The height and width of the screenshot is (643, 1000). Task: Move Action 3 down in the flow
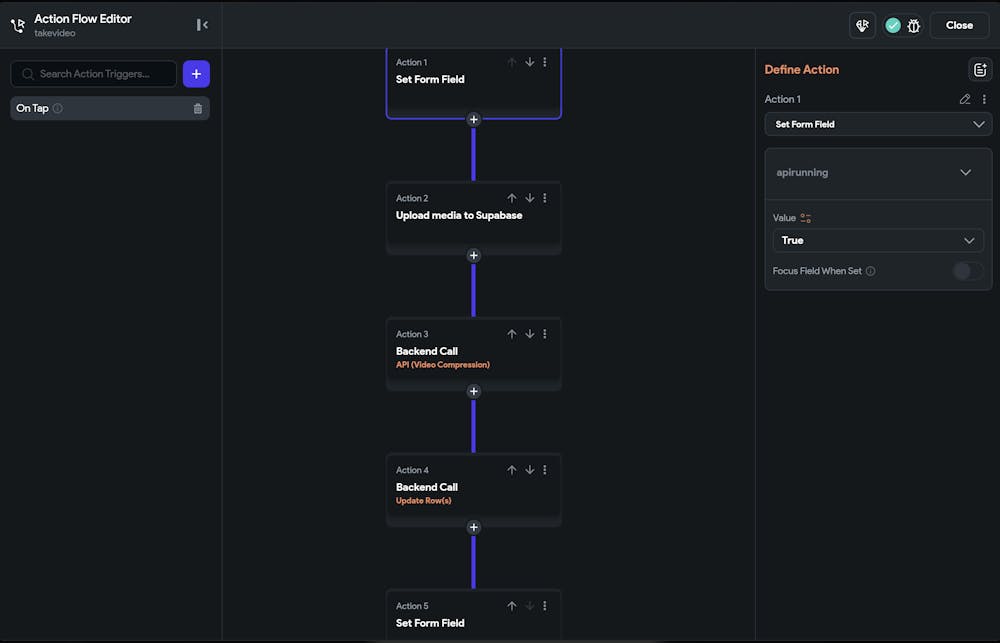pyautogui.click(x=530, y=334)
